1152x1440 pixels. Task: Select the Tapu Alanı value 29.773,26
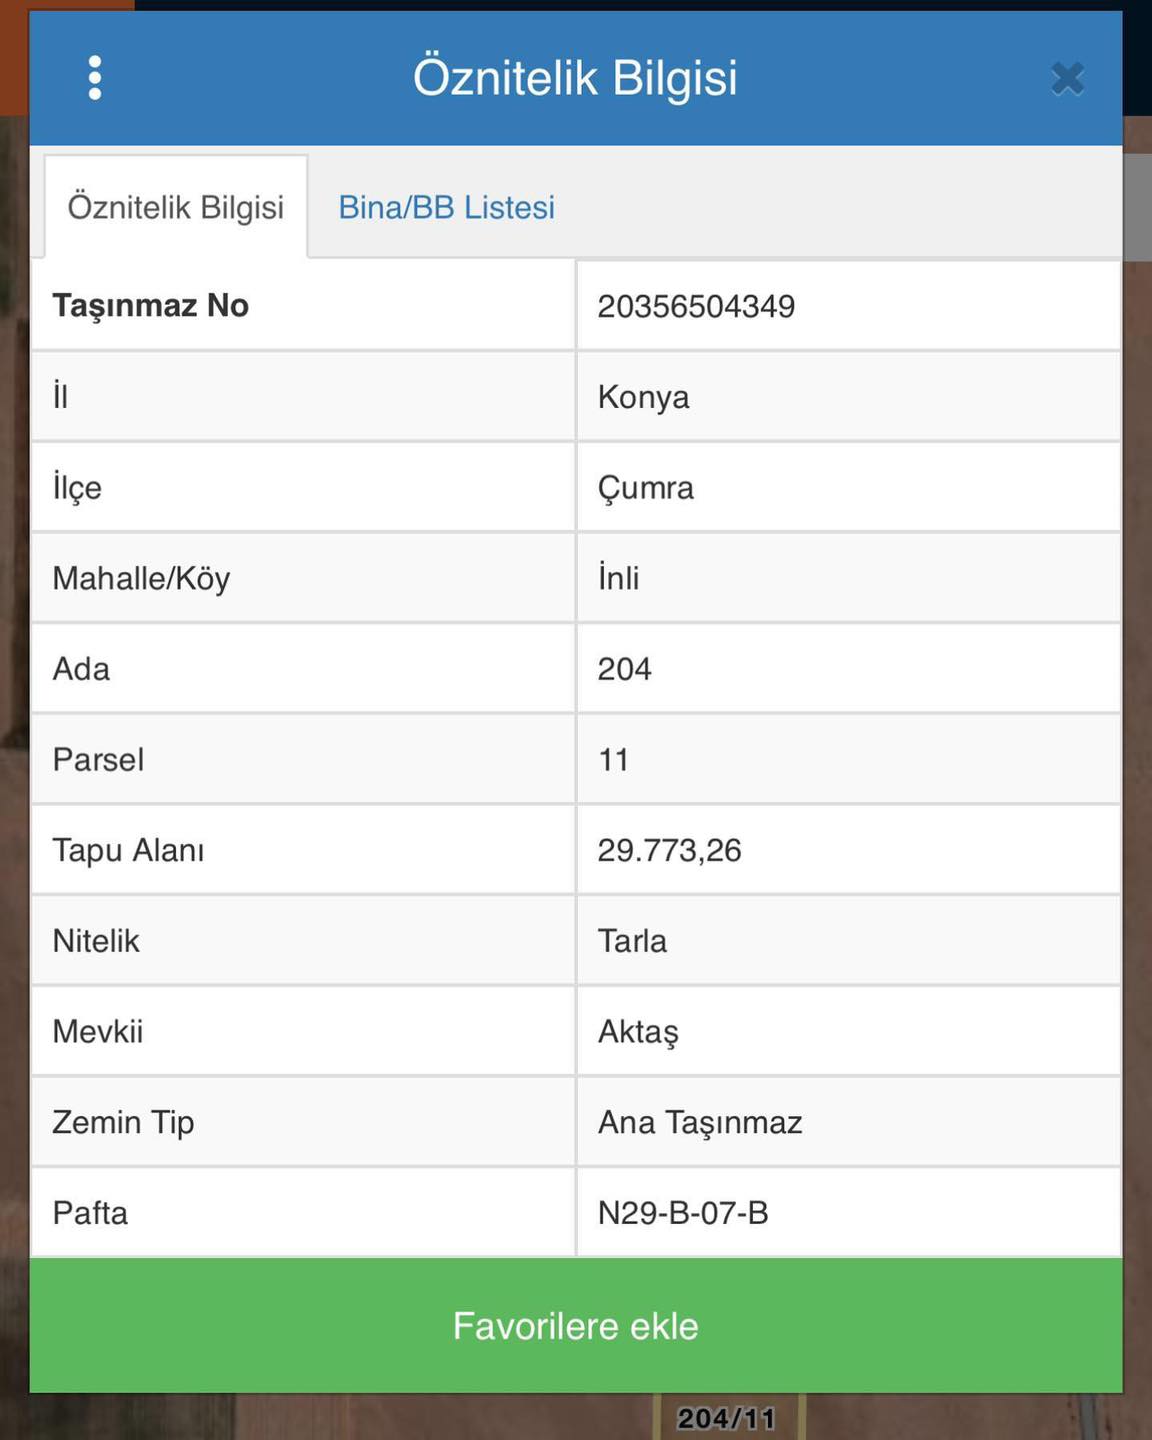669,850
